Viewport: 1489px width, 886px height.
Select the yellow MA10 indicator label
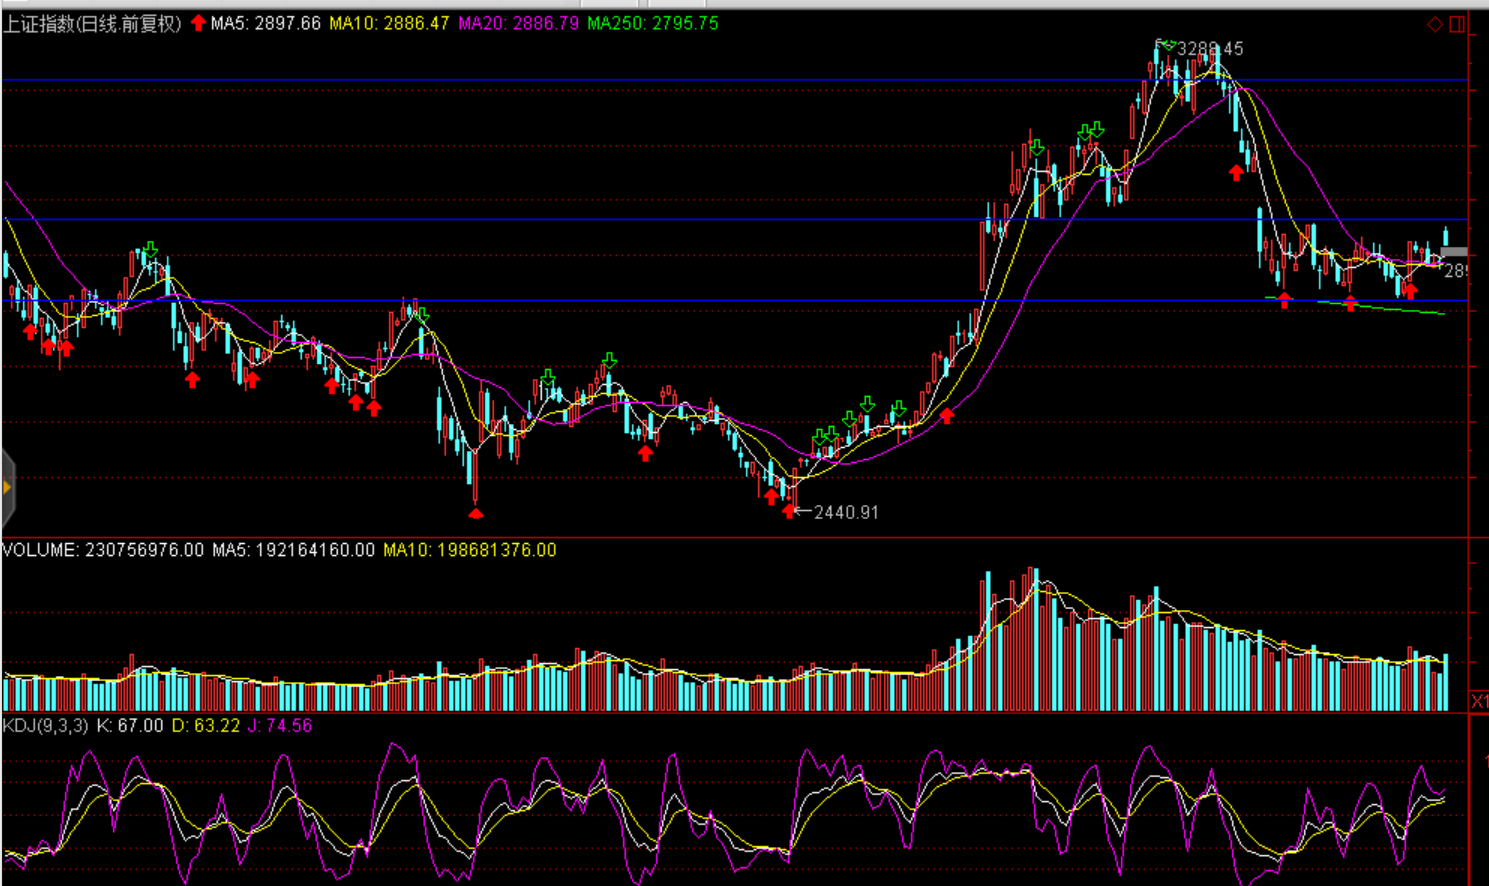[389, 23]
